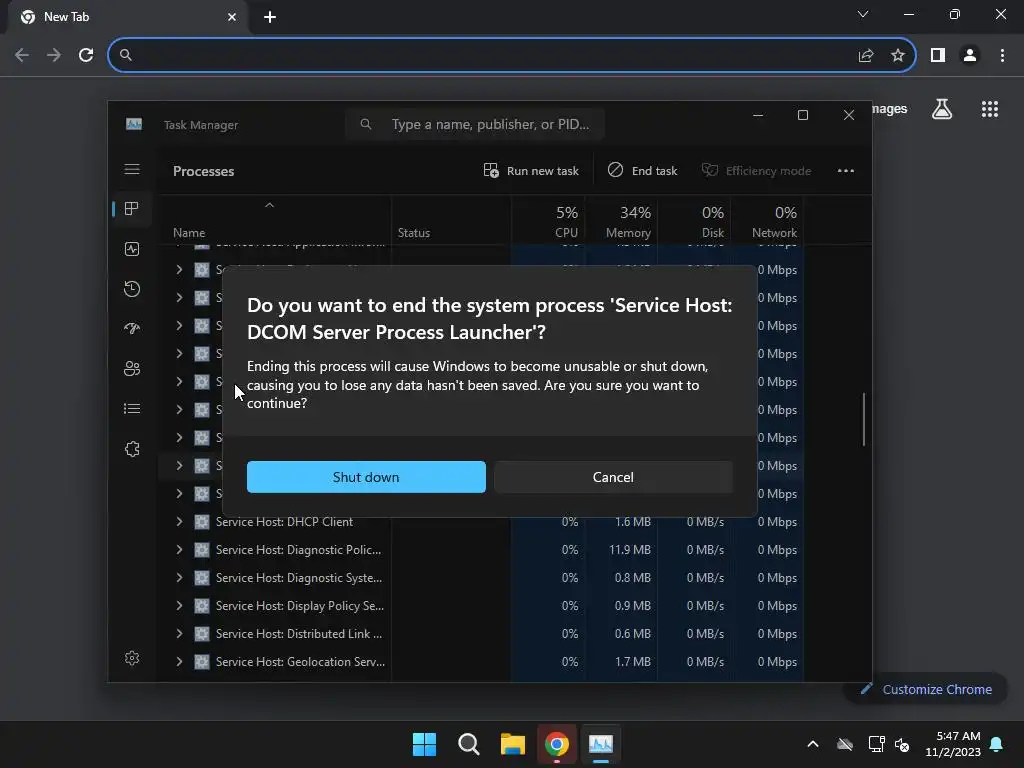Open taskbar Search

[468, 744]
